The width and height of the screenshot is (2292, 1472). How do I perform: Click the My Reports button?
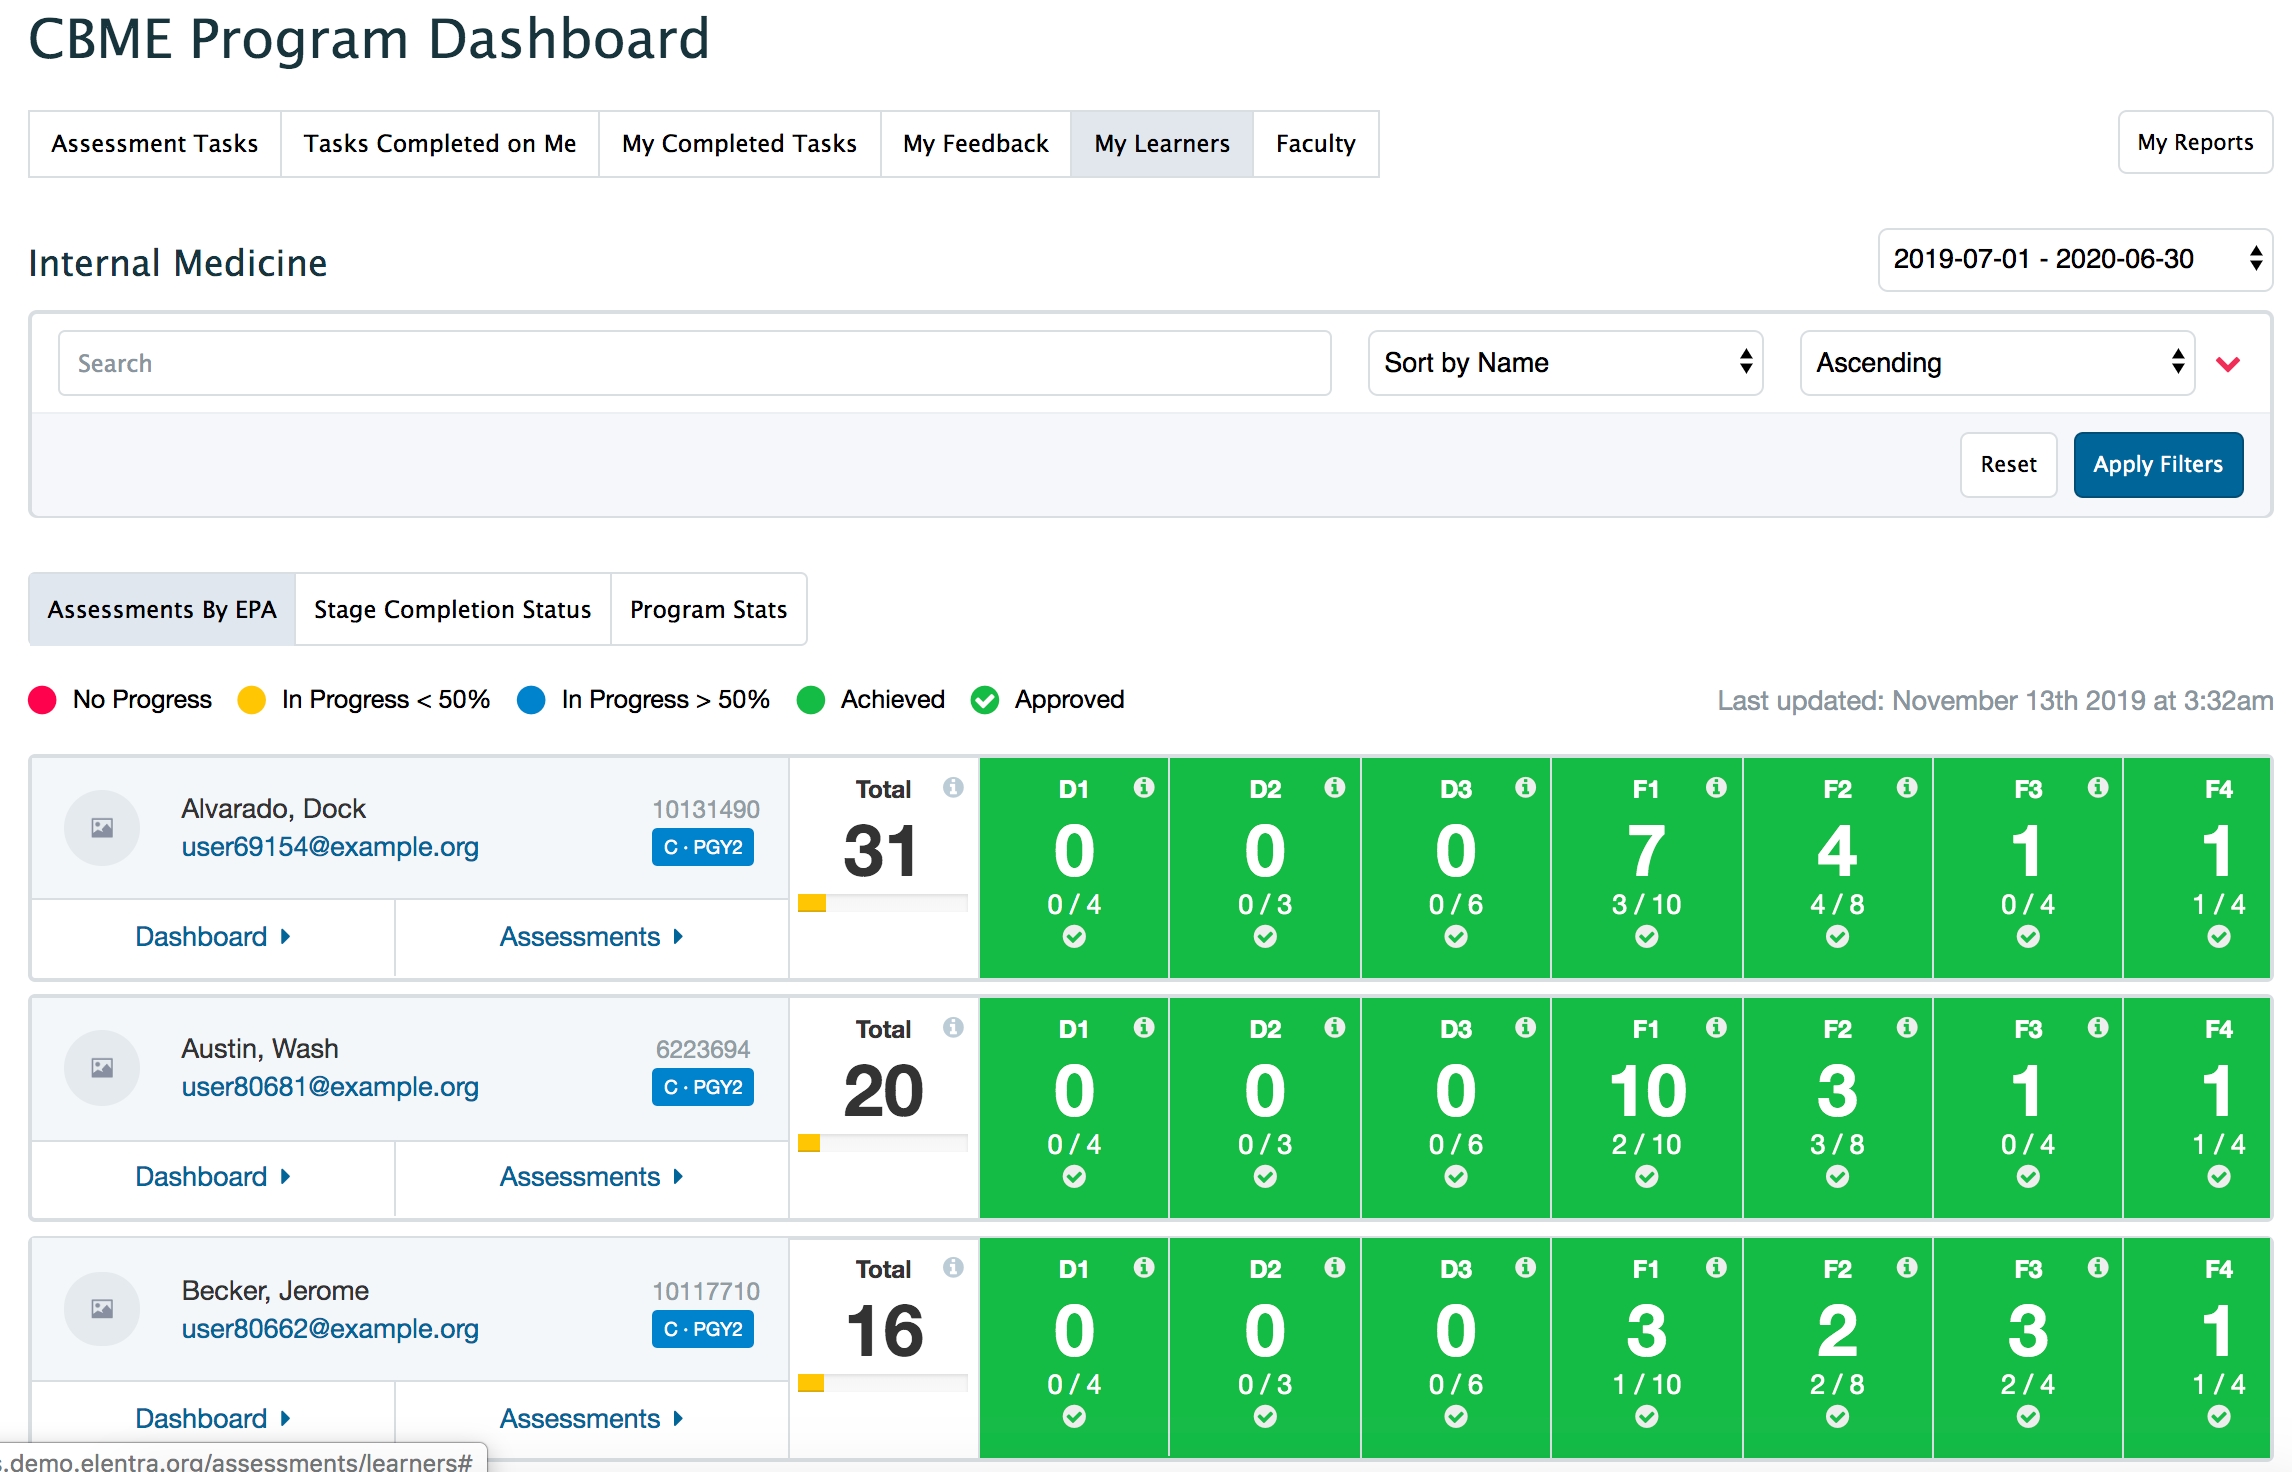pos(2195,143)
